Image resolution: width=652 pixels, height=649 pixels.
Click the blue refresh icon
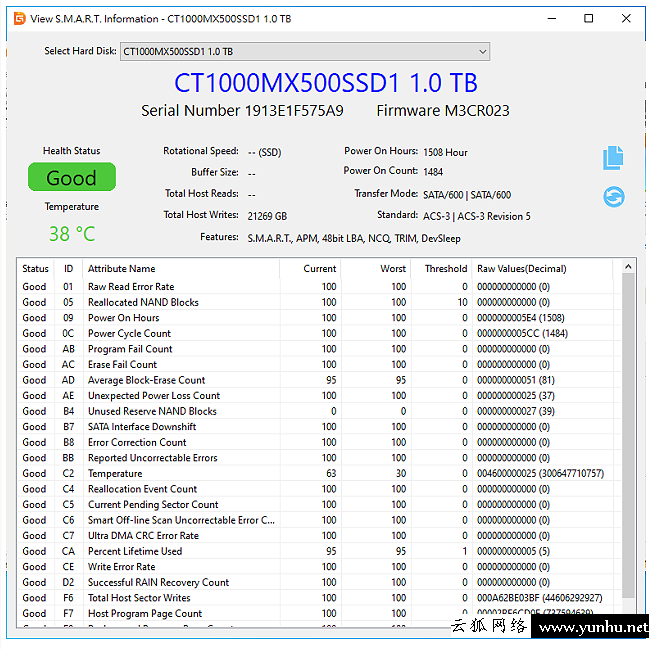614,197
